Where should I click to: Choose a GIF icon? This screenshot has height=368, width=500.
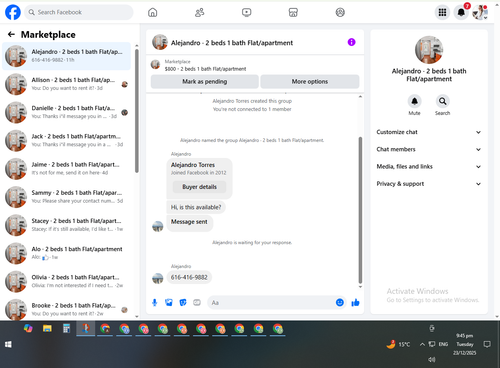[x=197, y=303]
